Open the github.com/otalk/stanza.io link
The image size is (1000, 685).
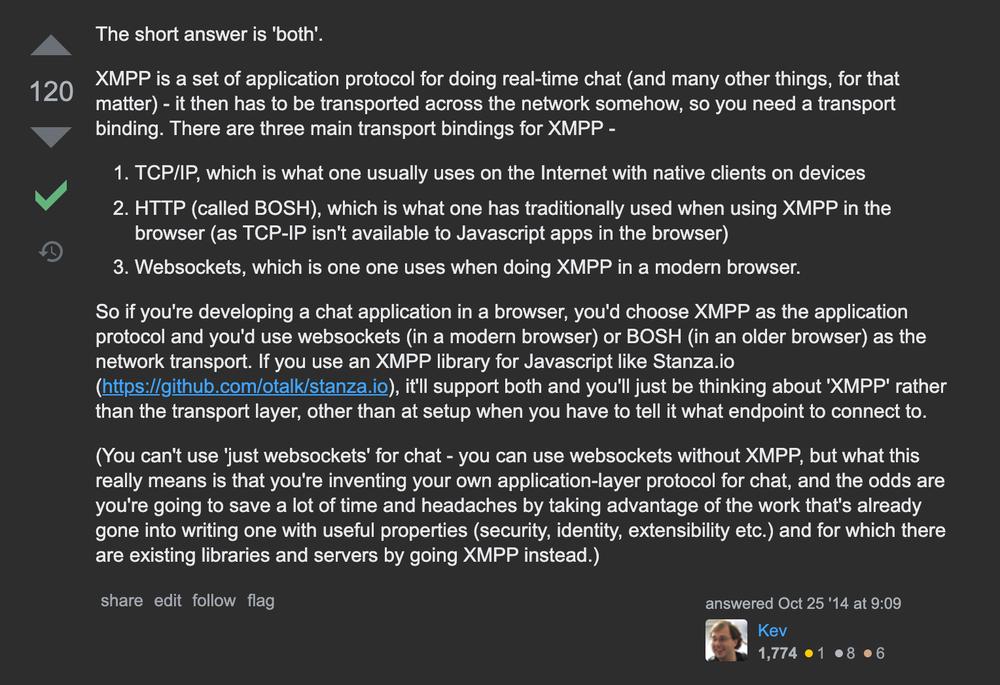coord(245,386)
